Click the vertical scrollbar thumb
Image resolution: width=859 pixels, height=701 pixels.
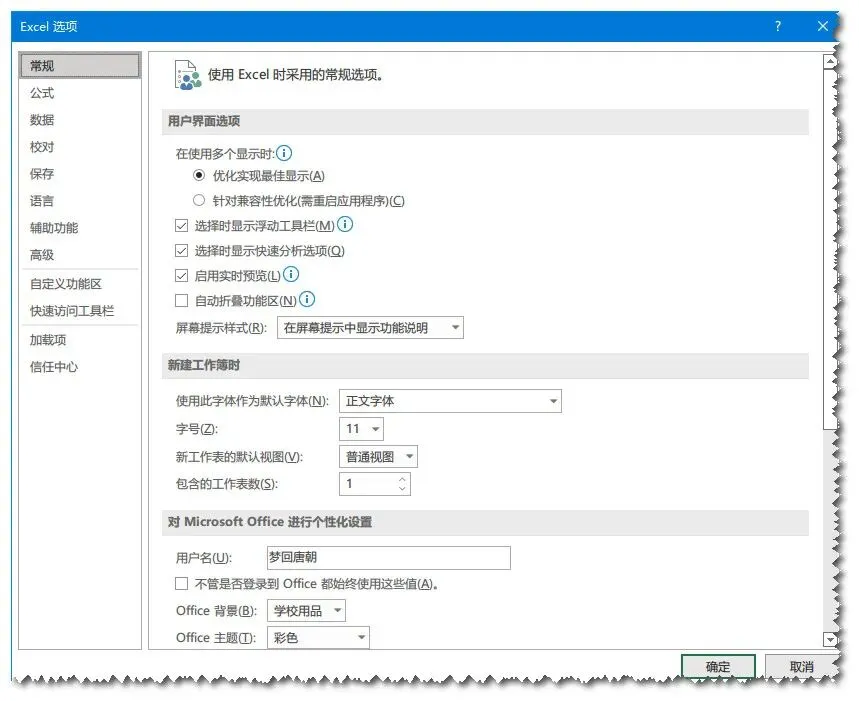pos(831,249)
